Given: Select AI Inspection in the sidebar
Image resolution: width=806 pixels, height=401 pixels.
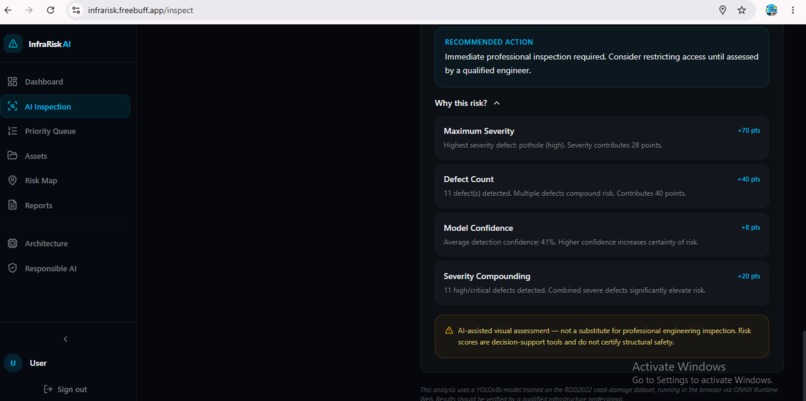Looking at the screenshot, I should [65, 106].
